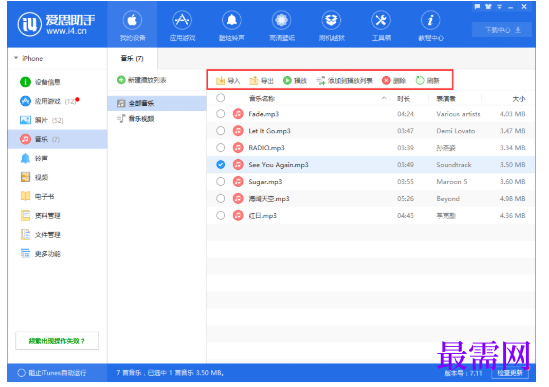Click the 检查更新 check update button
The image size is (549, 387).
(x=510, y=373)
